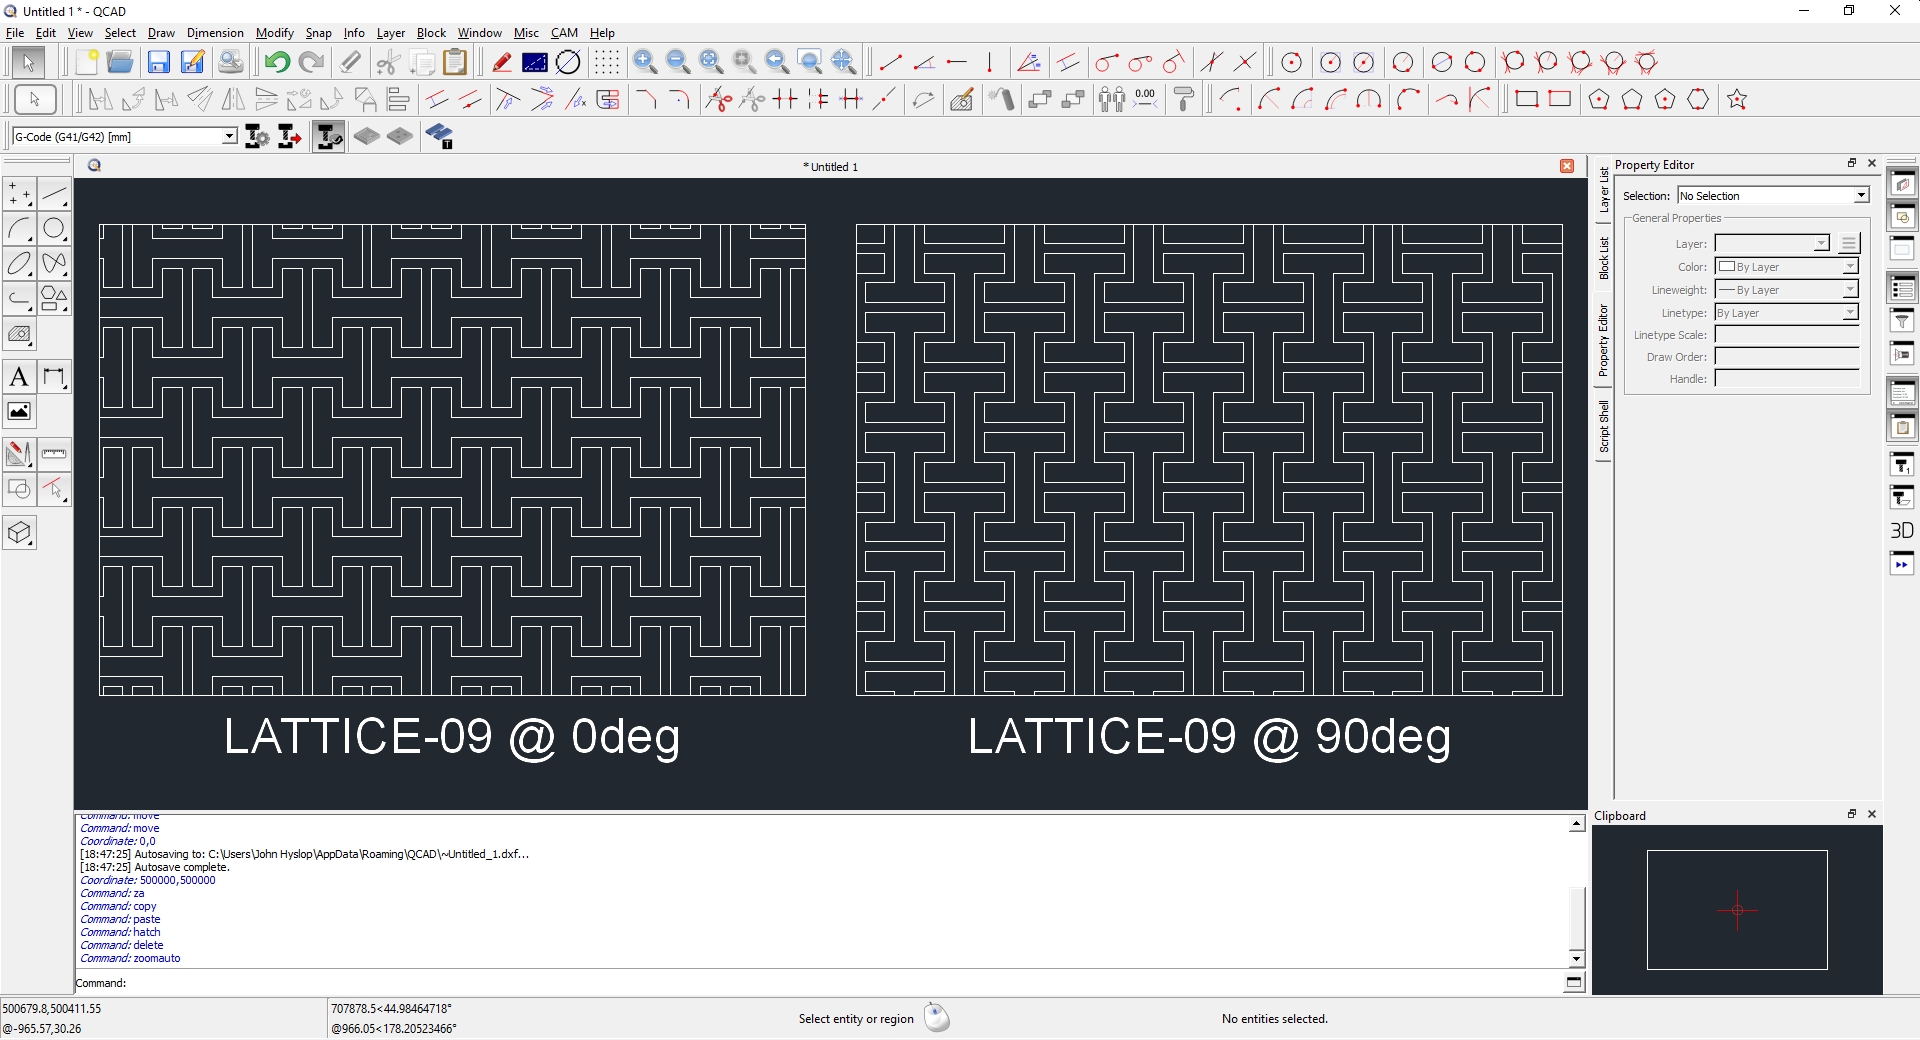This screenshot has height=1040, width=1920.
Task: Switch to the Layer List tab
Action: 1604,190
